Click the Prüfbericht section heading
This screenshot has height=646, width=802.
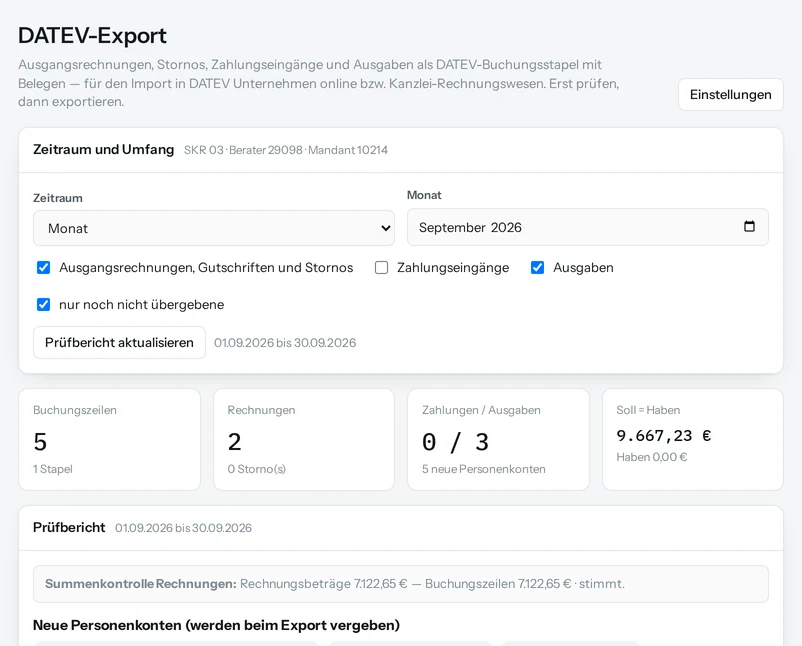click(69, 527)
